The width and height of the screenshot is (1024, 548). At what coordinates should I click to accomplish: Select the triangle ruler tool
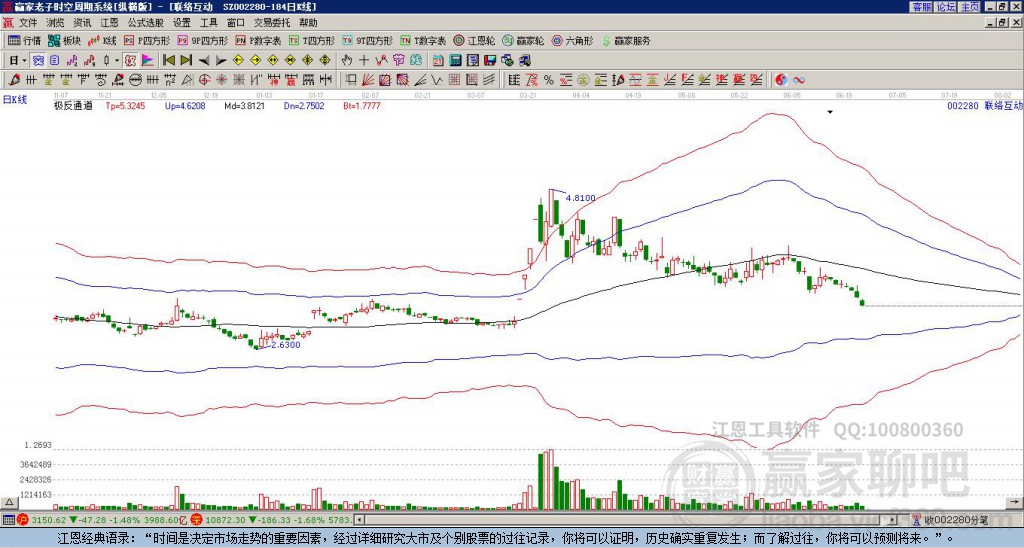[x=187, y=80]
